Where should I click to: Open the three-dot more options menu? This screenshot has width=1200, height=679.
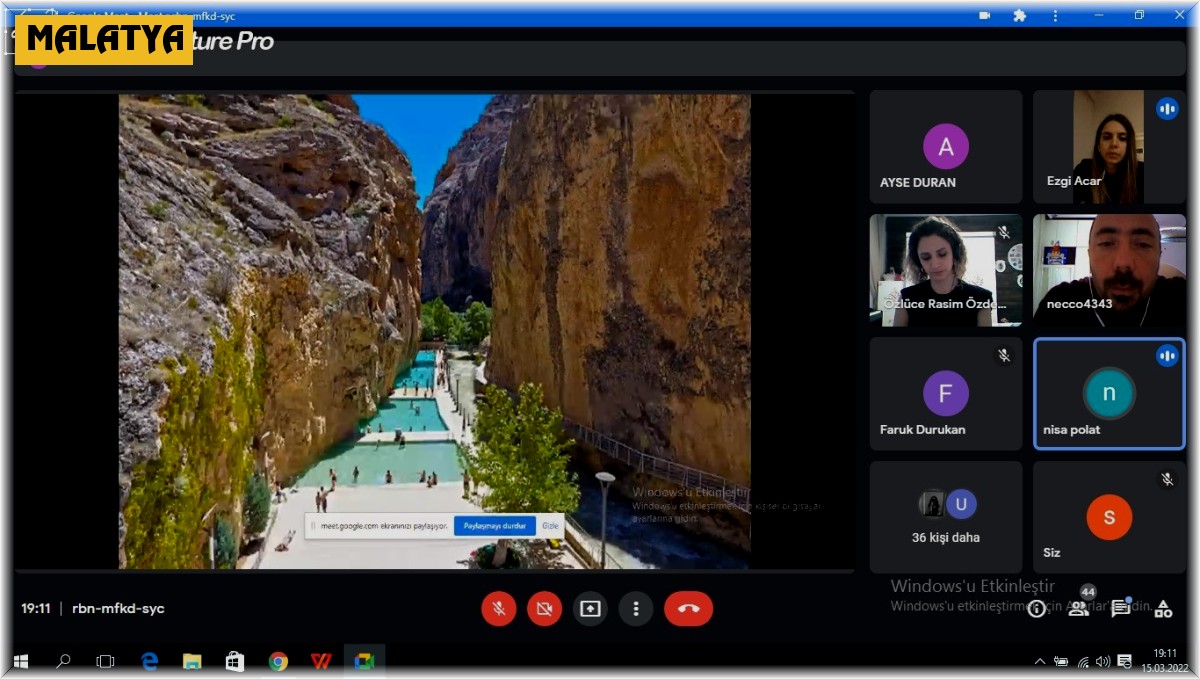coord(635,608)
